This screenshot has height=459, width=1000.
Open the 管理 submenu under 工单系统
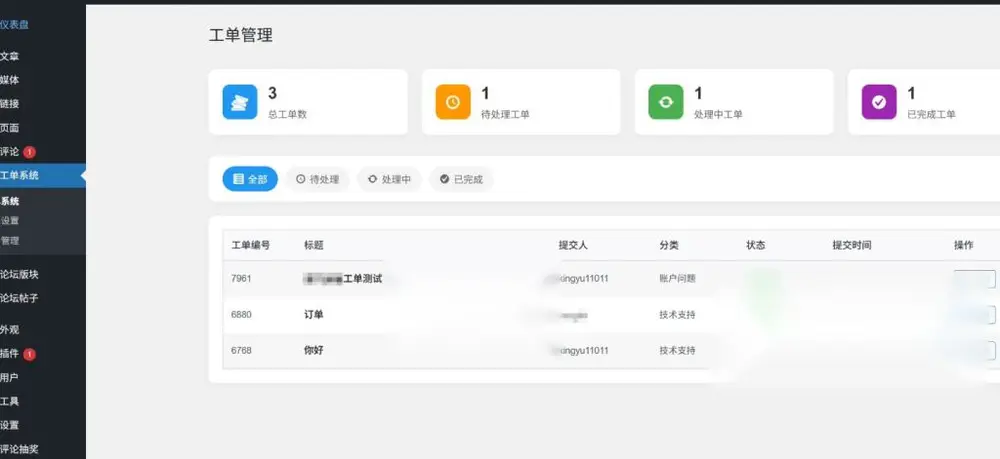[x=10, y=240]
